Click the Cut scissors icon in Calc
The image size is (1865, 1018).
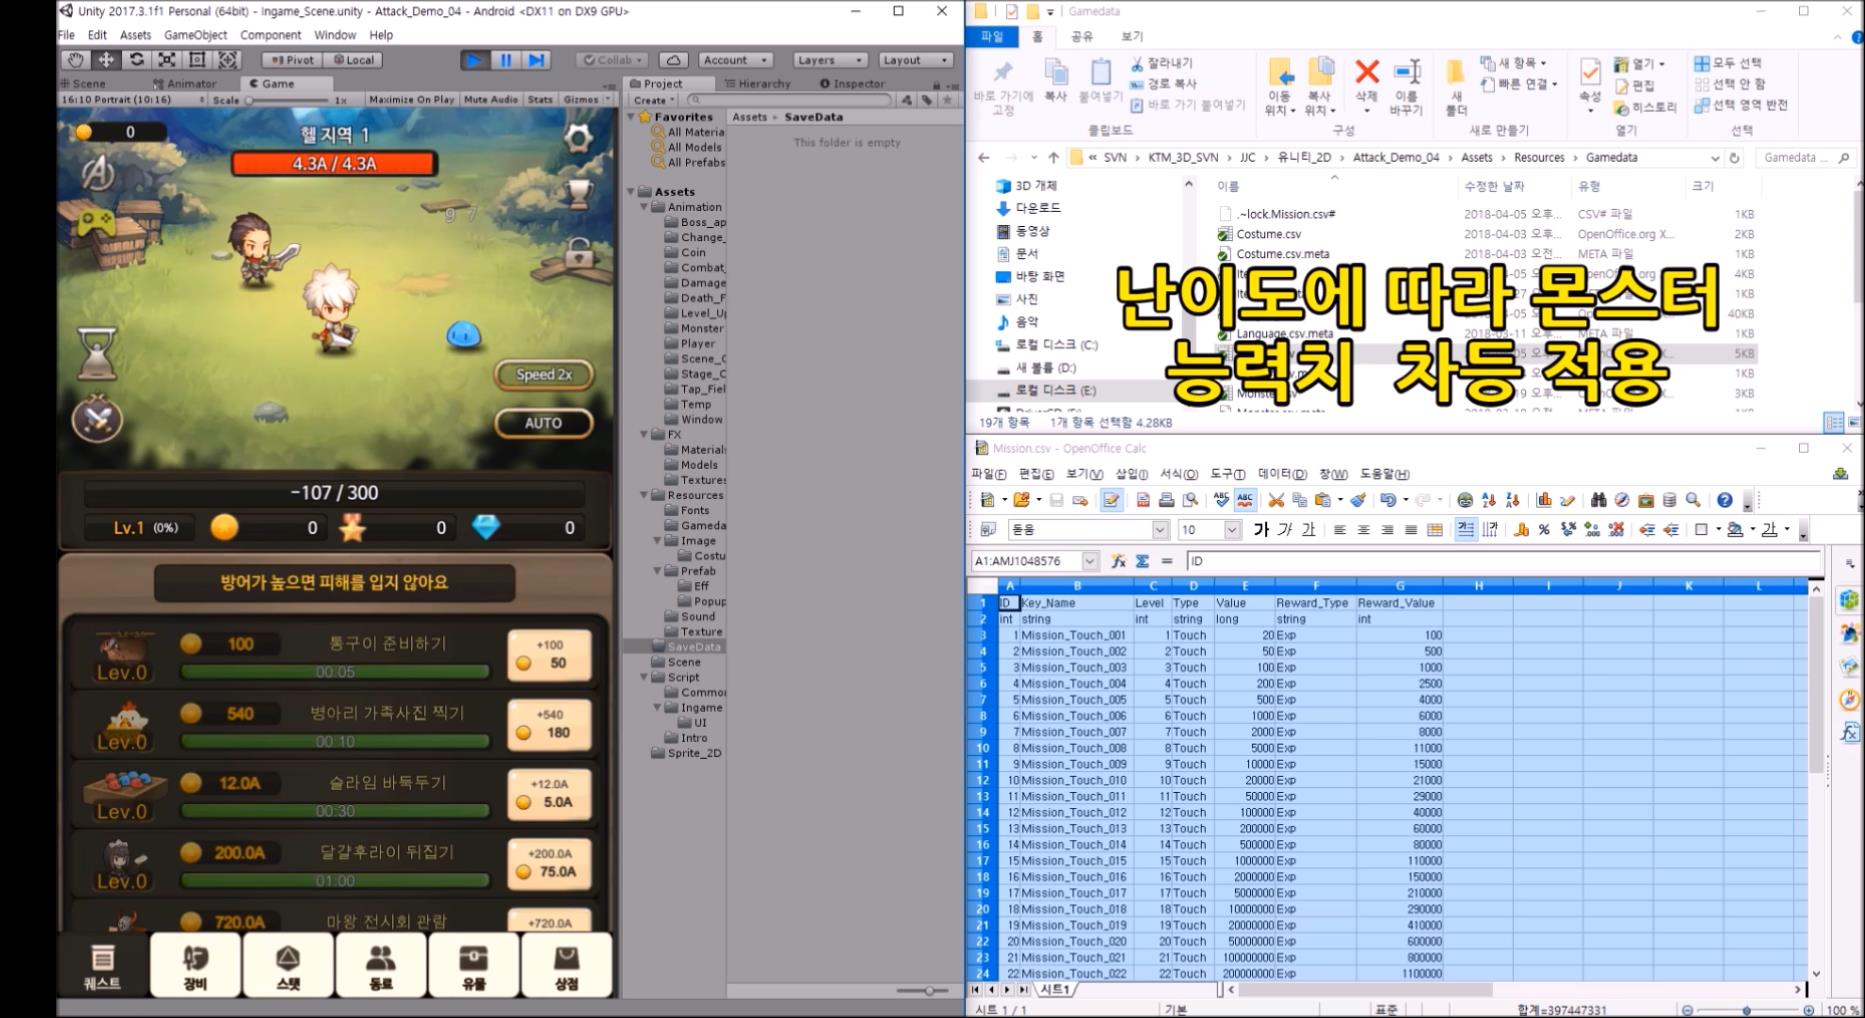[1276, 500]
